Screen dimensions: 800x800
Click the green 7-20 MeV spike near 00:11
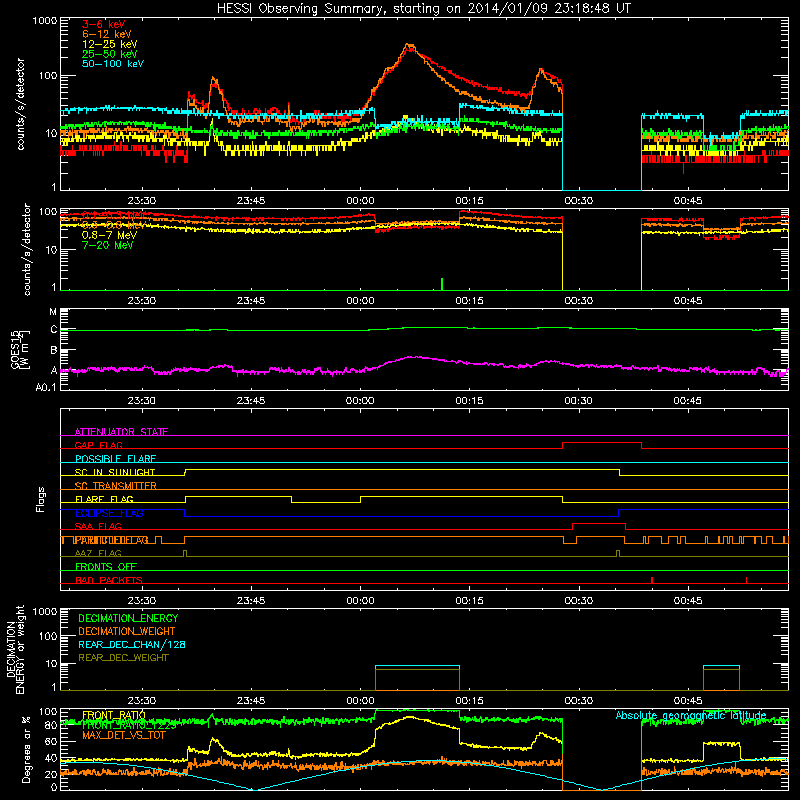click(x=442, y=284)
